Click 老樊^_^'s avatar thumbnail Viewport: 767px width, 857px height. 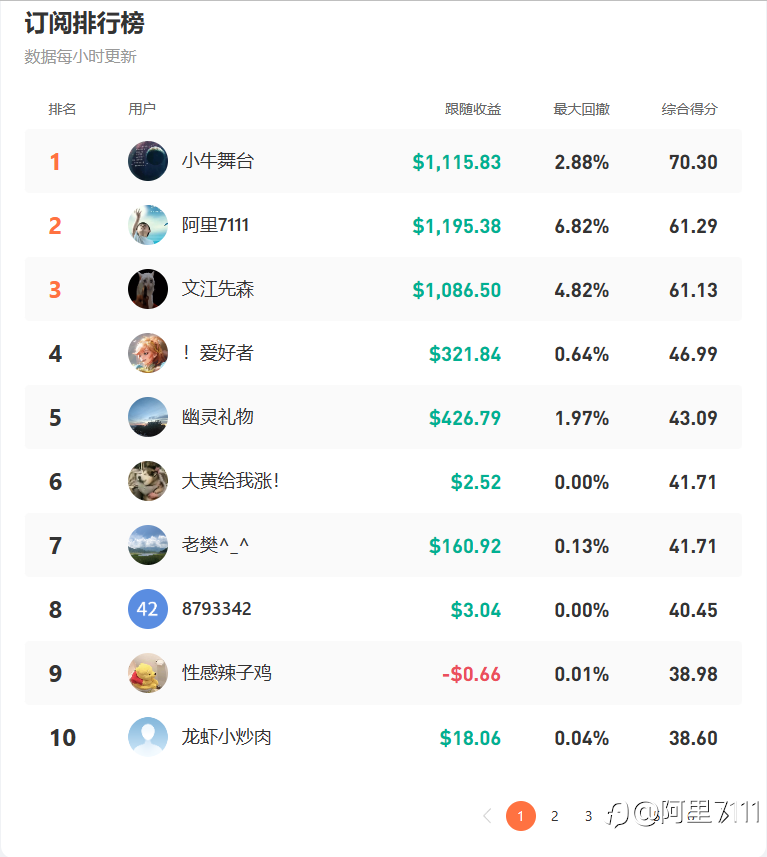pos(148,545)
